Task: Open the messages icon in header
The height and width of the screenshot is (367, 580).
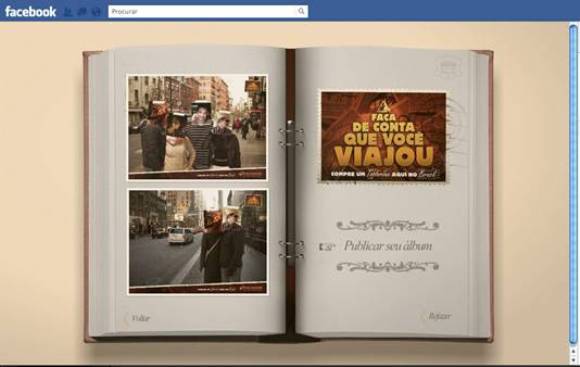Action: tap(82, 12)
